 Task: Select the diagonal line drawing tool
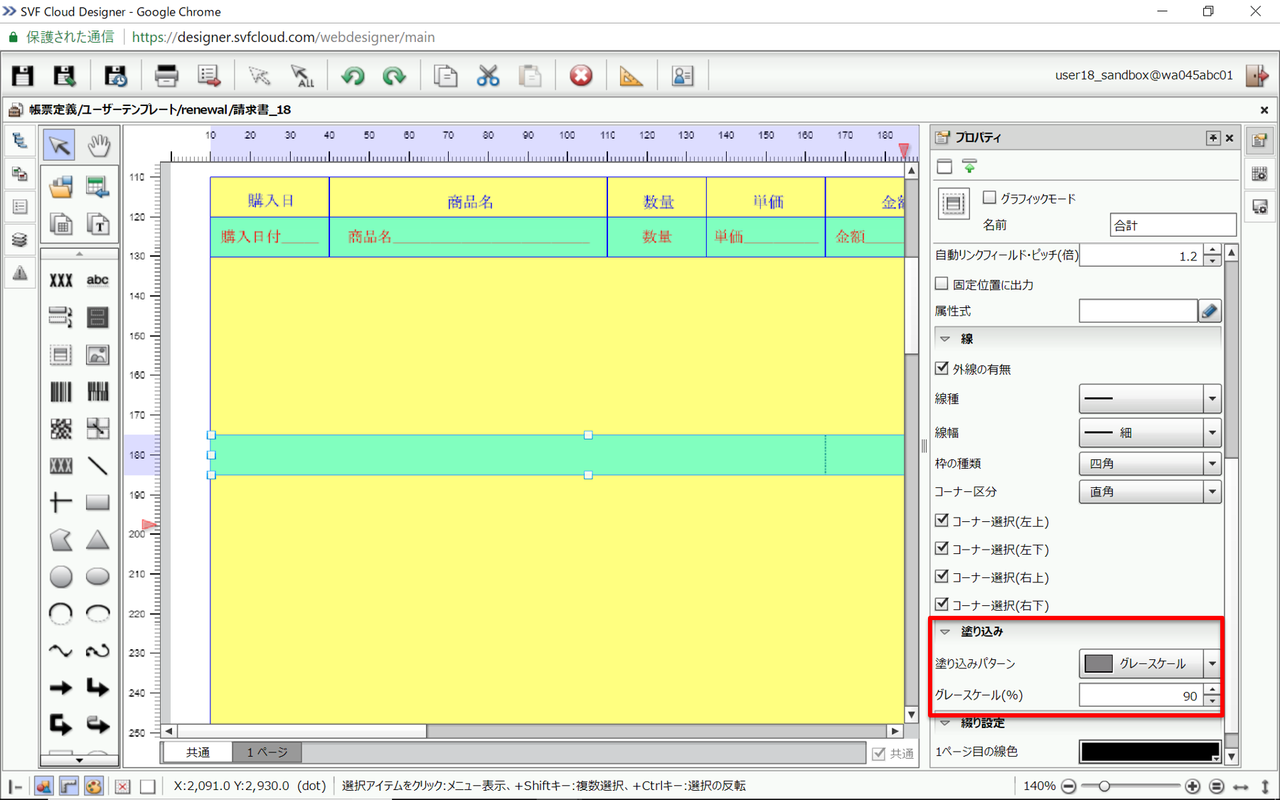[97, 465]
